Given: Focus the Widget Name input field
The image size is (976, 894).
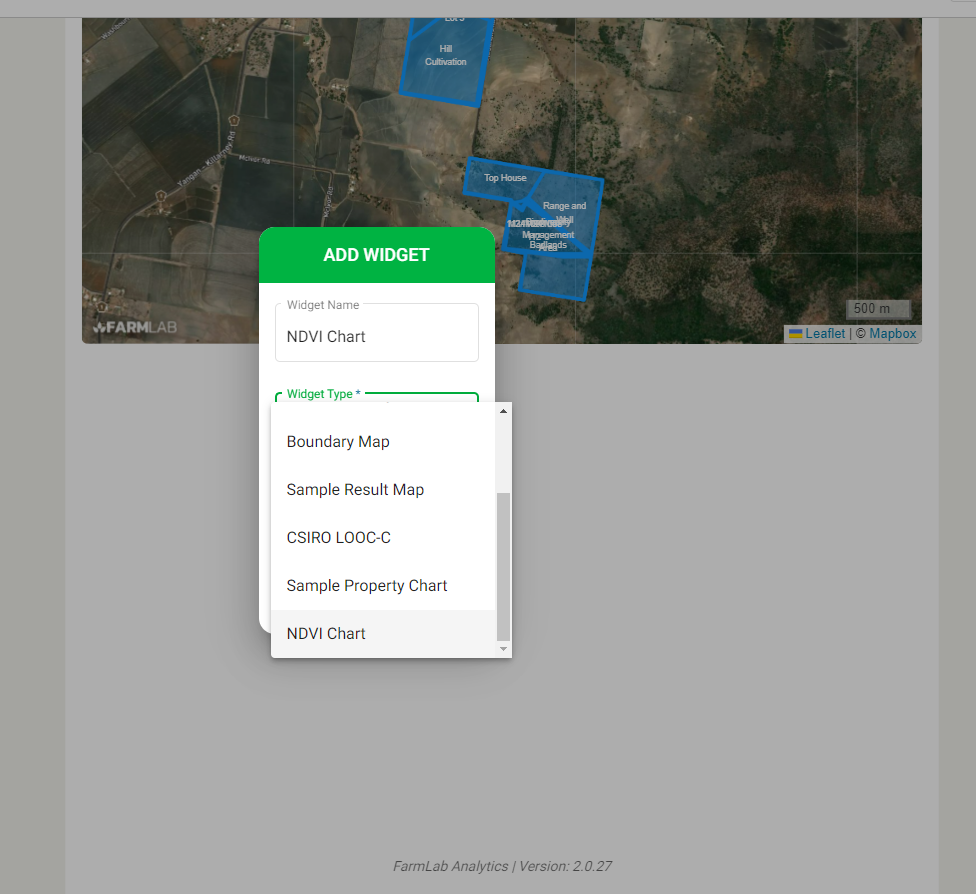Looking at the screenshot, I should [376, 337].
